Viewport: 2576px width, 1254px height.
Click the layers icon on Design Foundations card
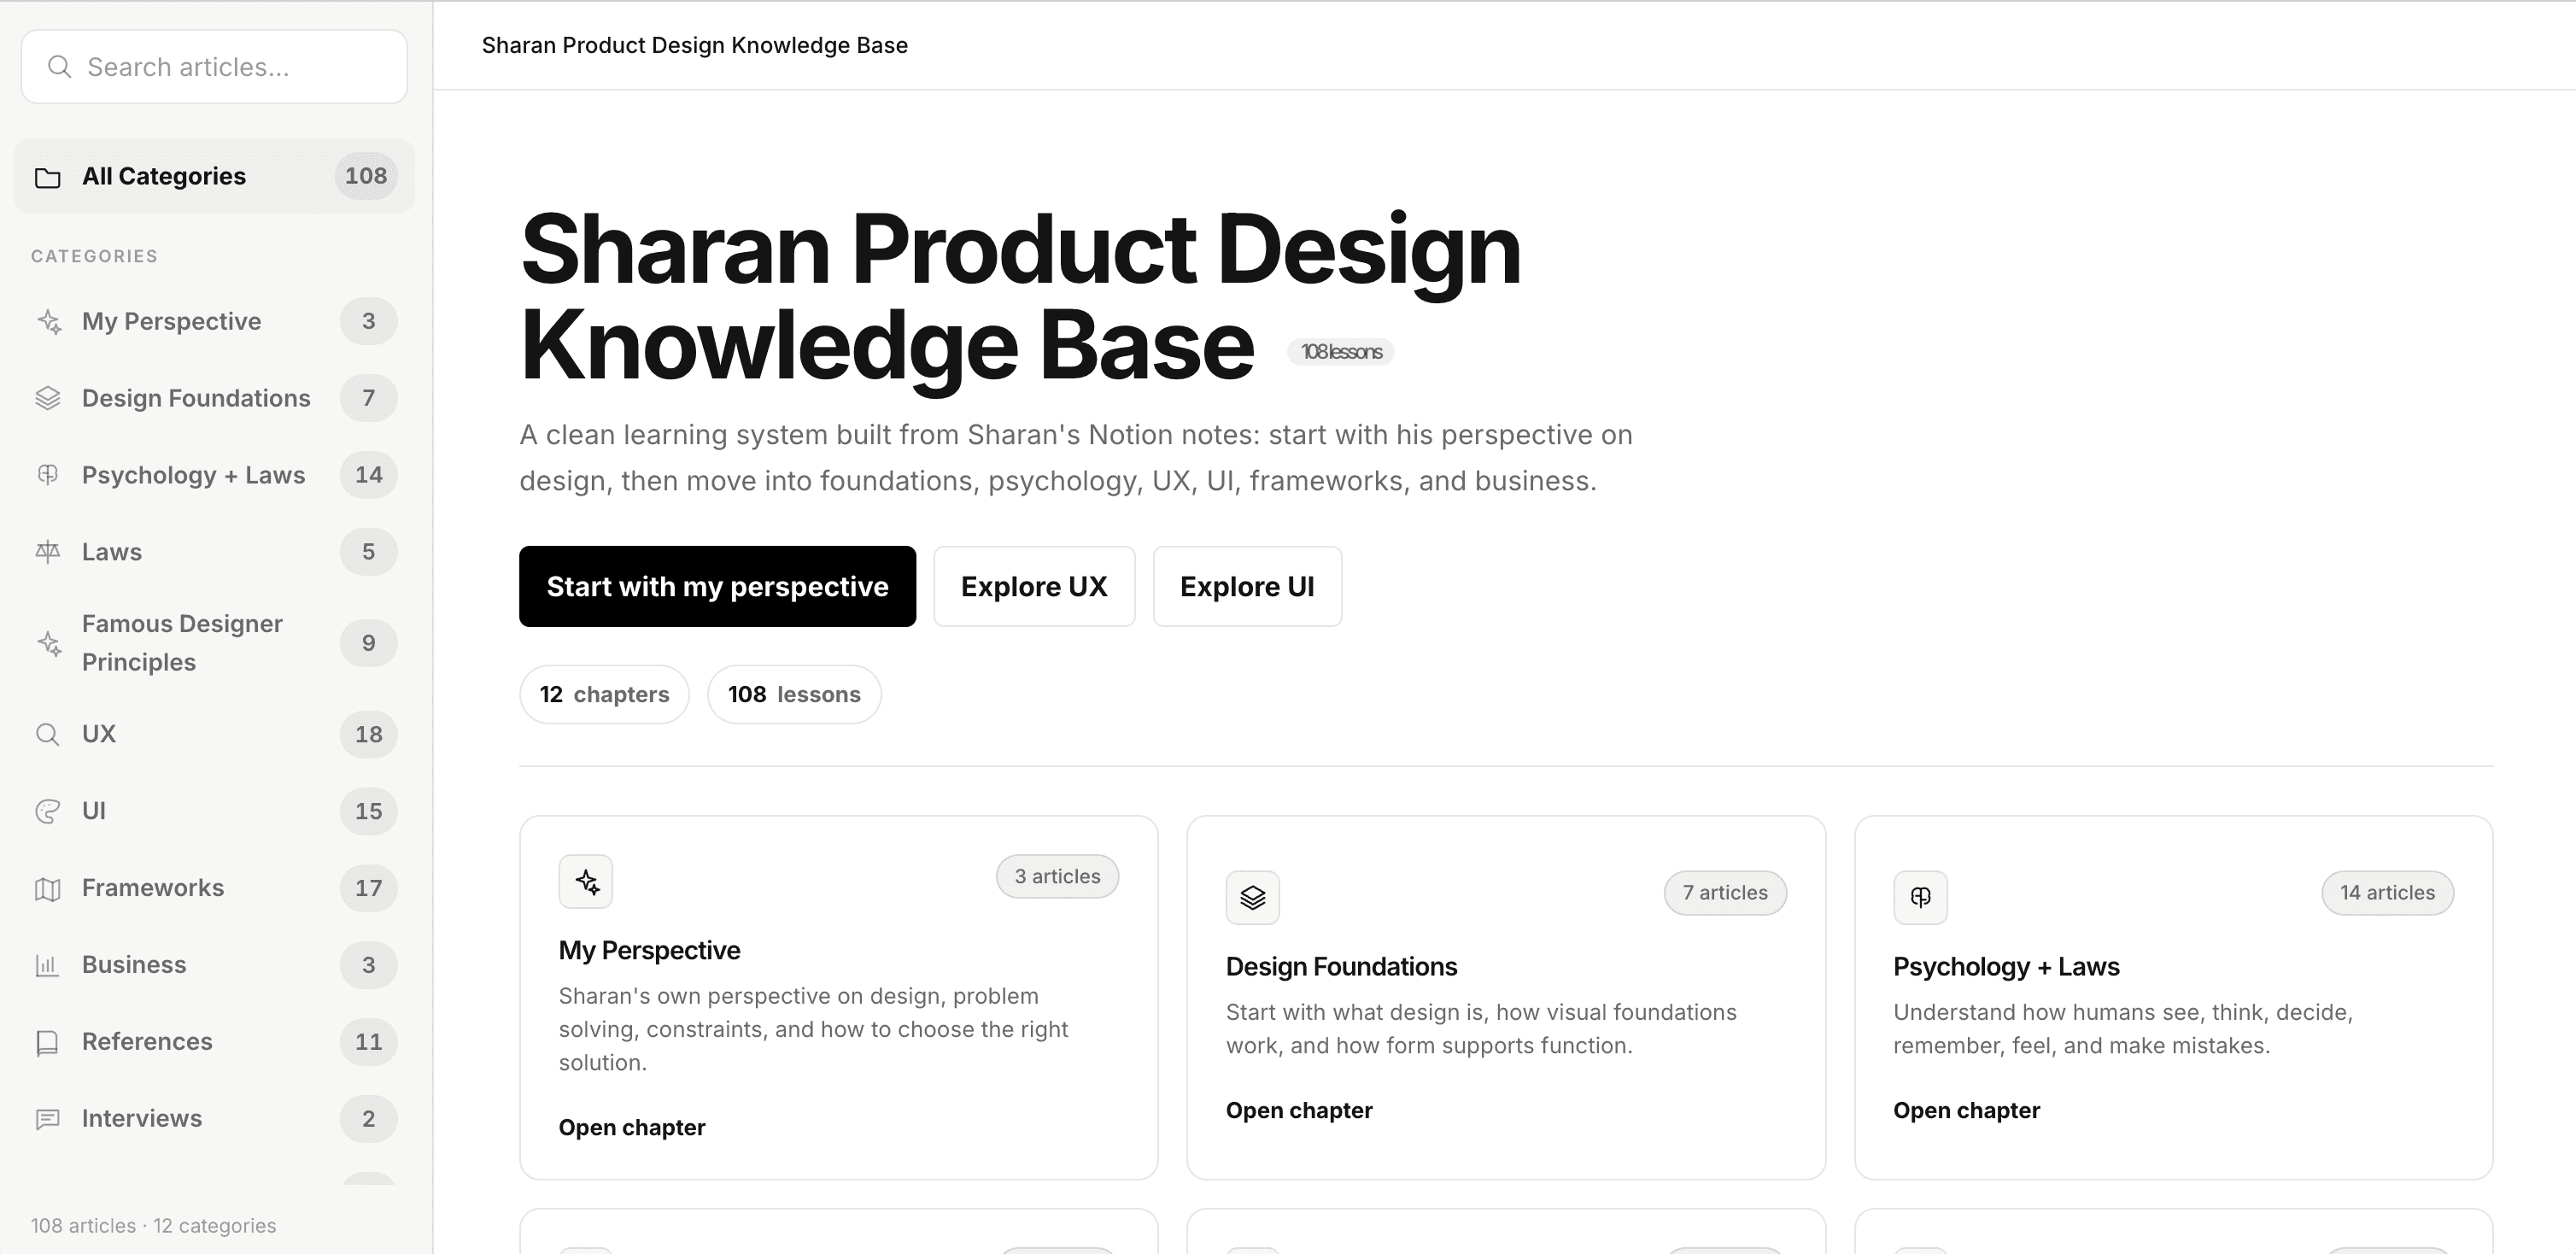tap(1252, 897)
